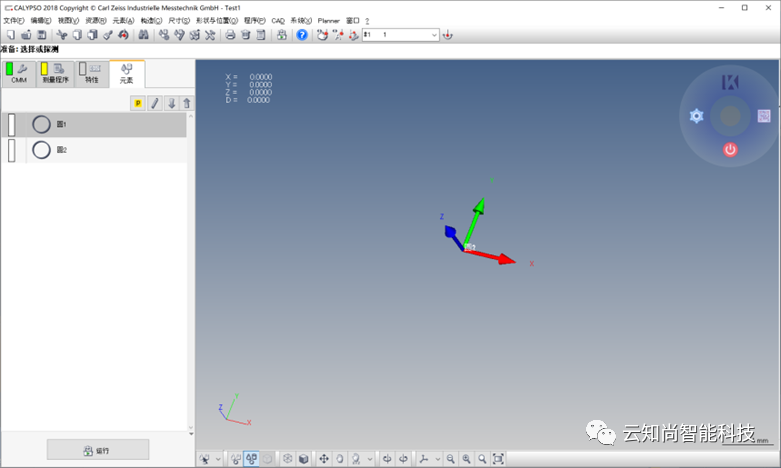Click the 运行 run button
This screenshot has height=468, width=781.
tap(98, 450)
